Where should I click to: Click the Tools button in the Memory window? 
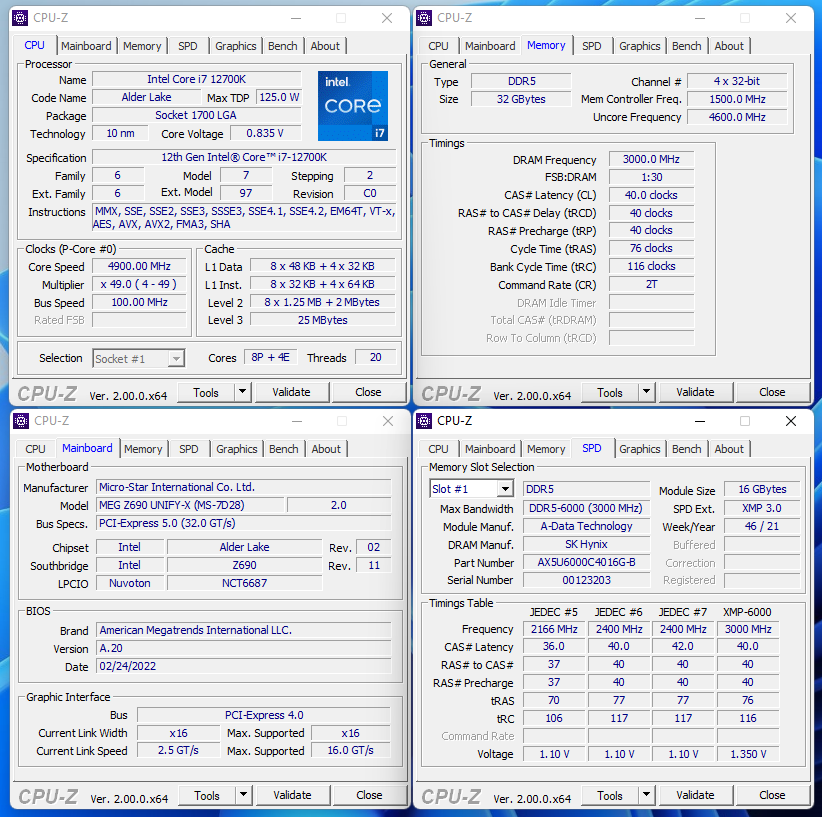coord(610,392)
